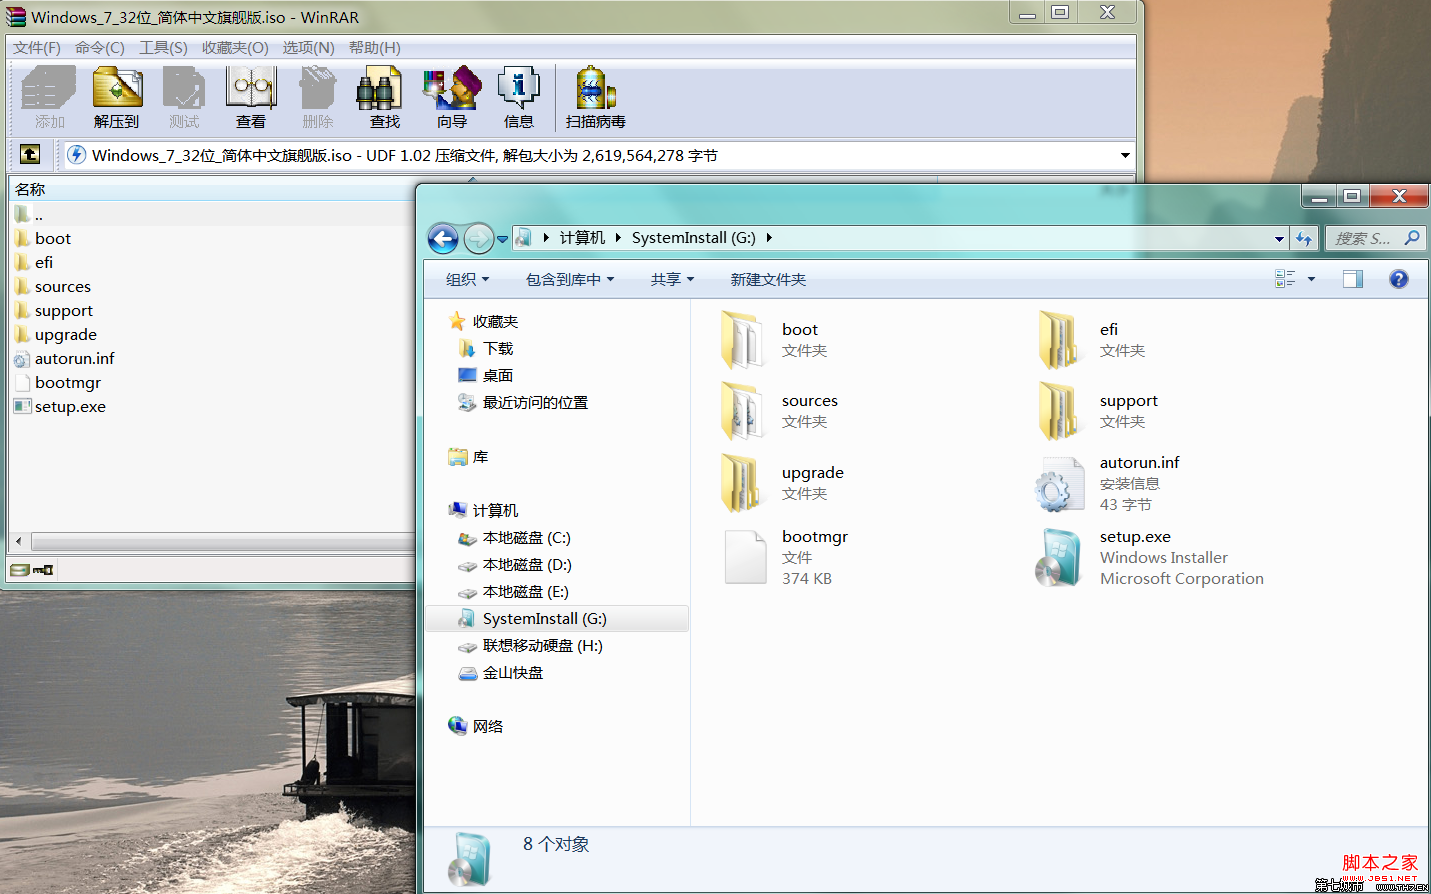The height and width of the screenshot is (894, 1431).
Task: Open the 组织 dropdown menu
Action: tap(466, 279)
